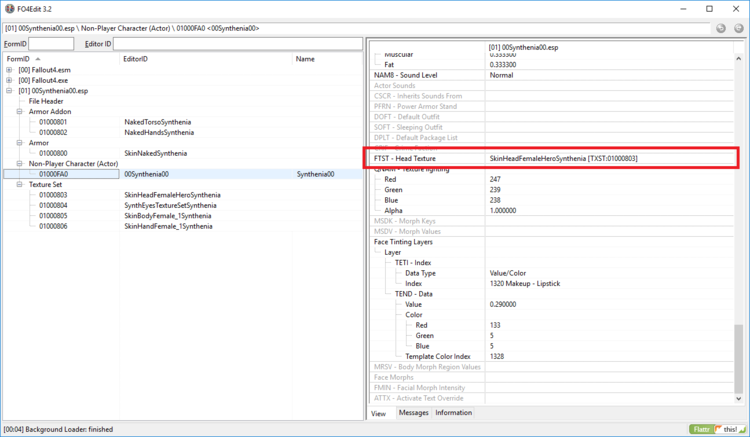Select record 01000805 SkinBodyFemale_1Synthenia
Image resolution: width=750 pixels, height=437 pixels.
pos(183,216)
